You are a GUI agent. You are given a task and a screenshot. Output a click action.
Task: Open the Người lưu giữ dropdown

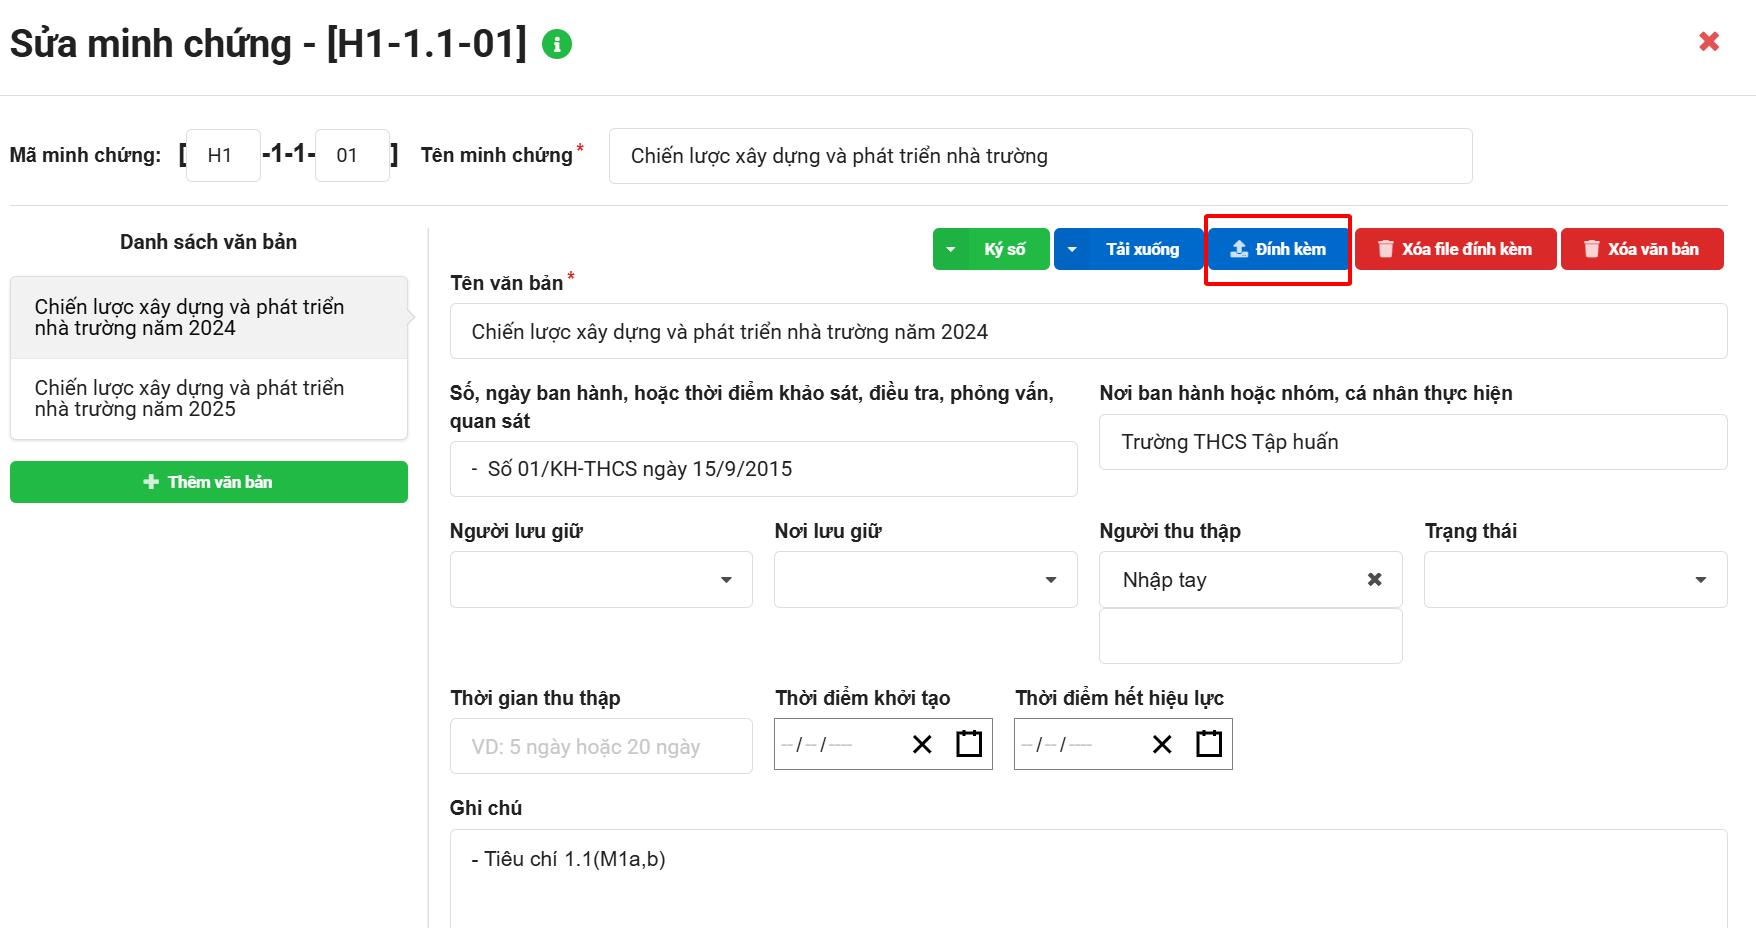pos(601,580)
